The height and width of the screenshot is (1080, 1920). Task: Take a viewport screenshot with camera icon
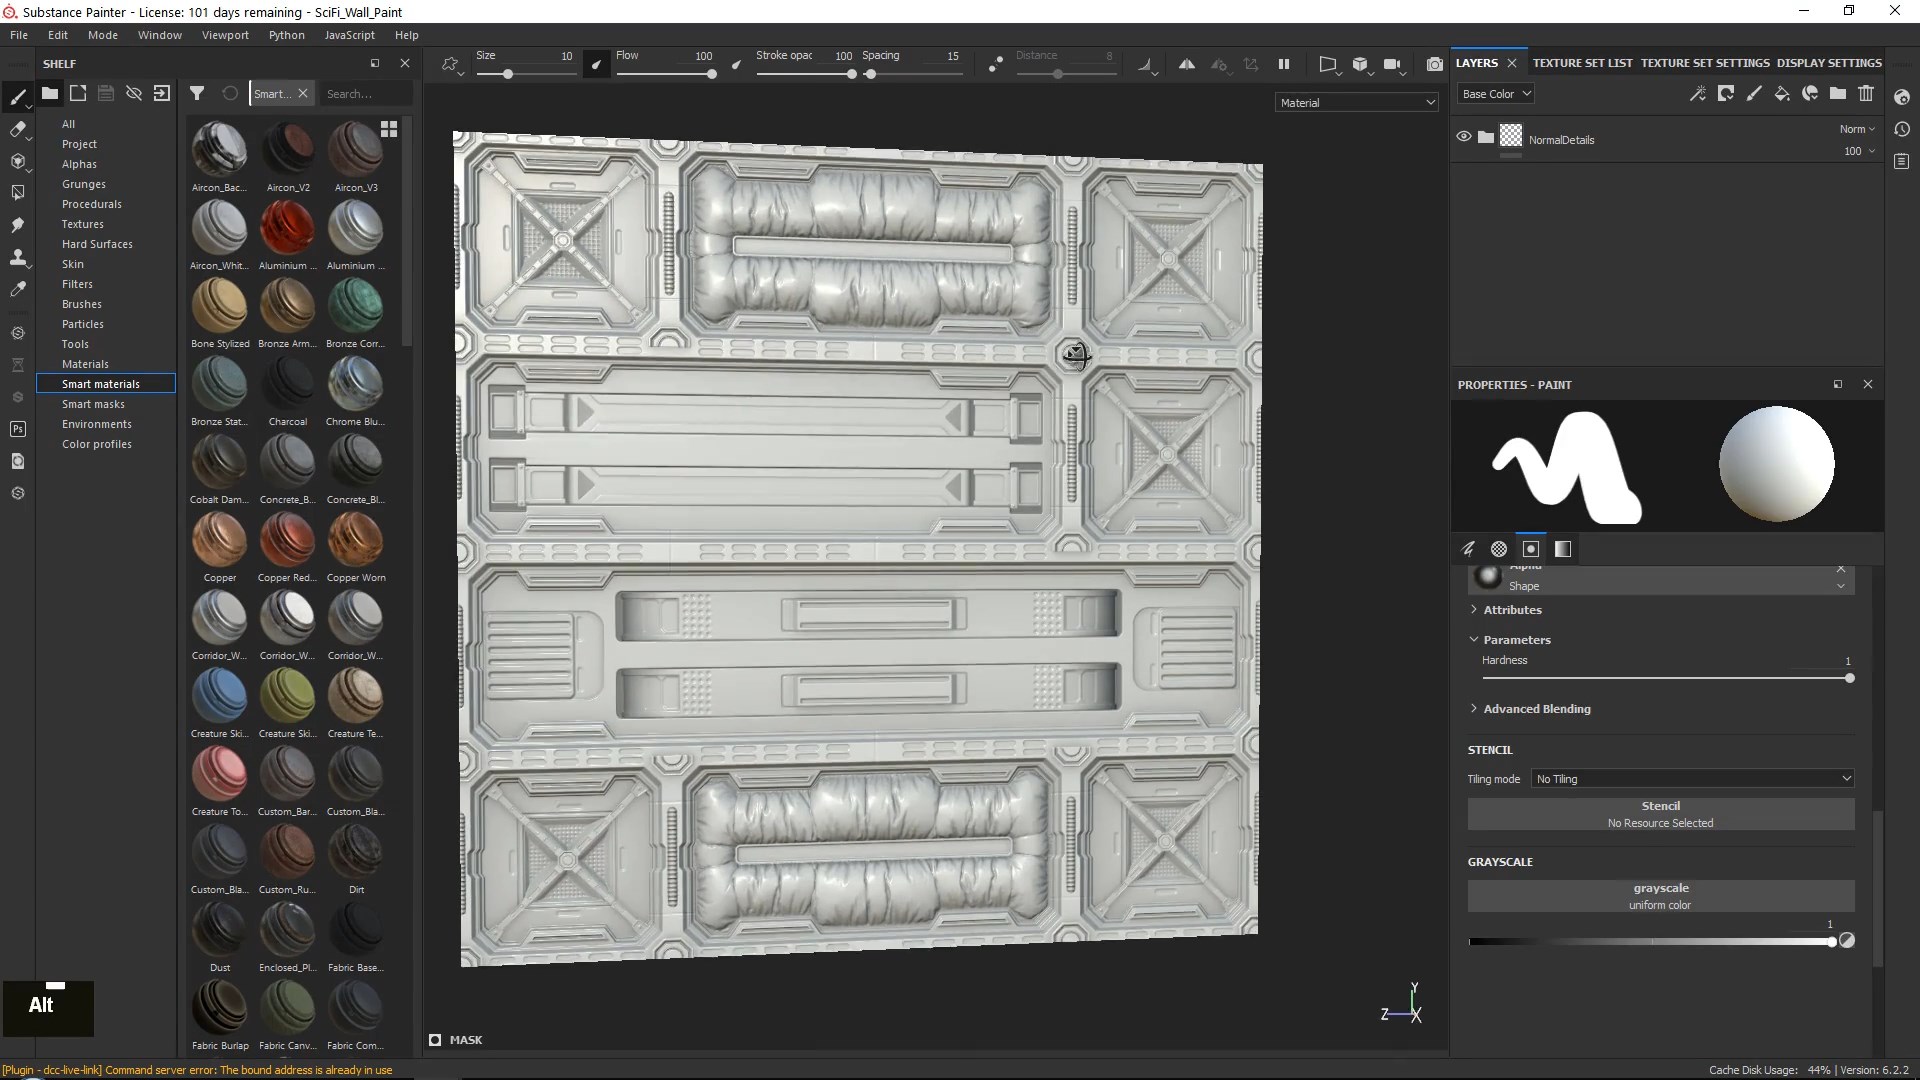click(x=1435, y=64)
